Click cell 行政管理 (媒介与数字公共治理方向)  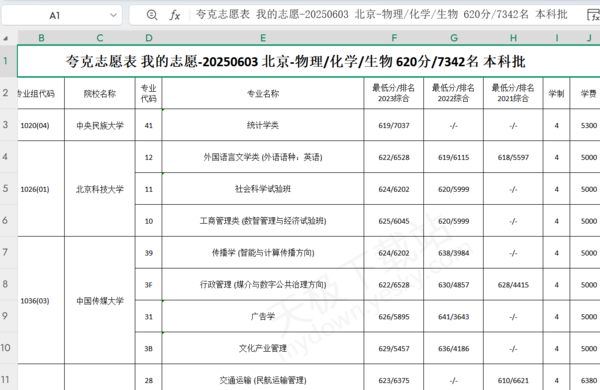pos(263,285)
